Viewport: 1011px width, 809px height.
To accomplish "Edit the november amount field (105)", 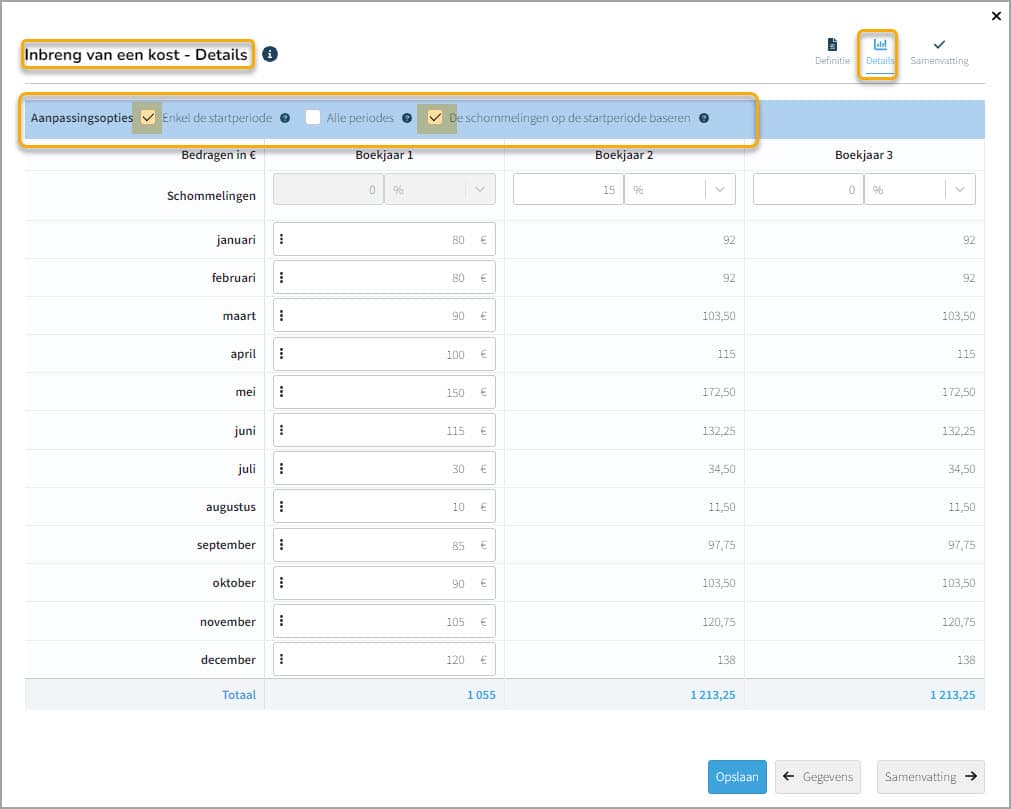I will 384,621.
